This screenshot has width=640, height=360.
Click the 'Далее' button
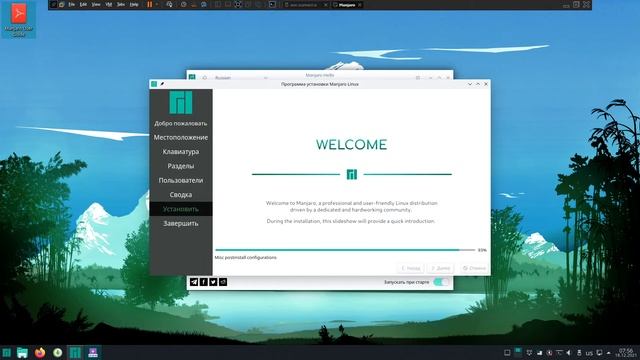pyautogui.click(x=440, y=268)
